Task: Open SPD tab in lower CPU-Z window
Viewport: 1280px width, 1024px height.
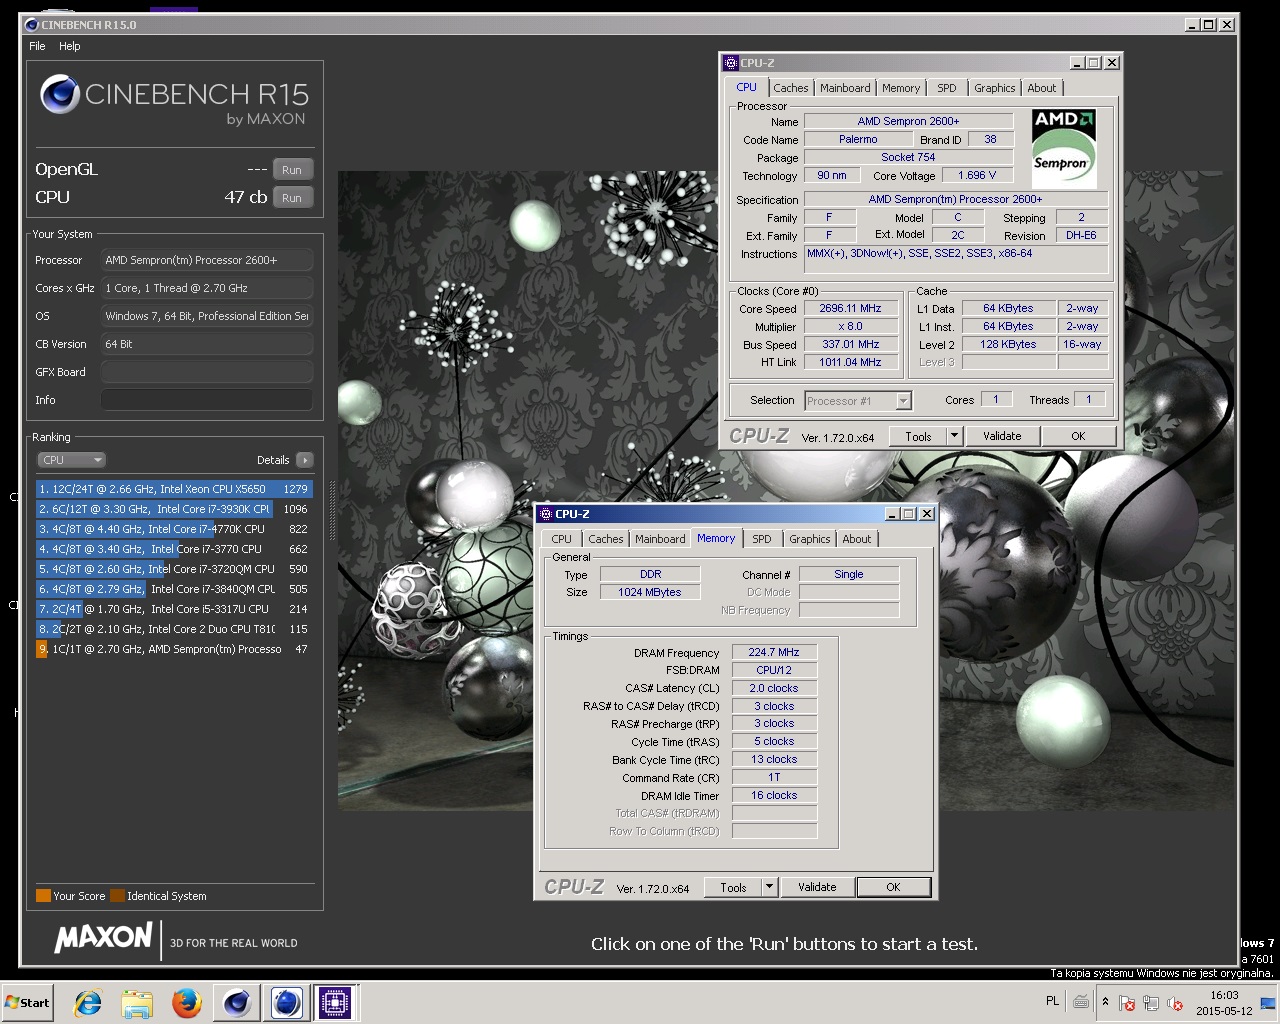Action: [762, 539]
